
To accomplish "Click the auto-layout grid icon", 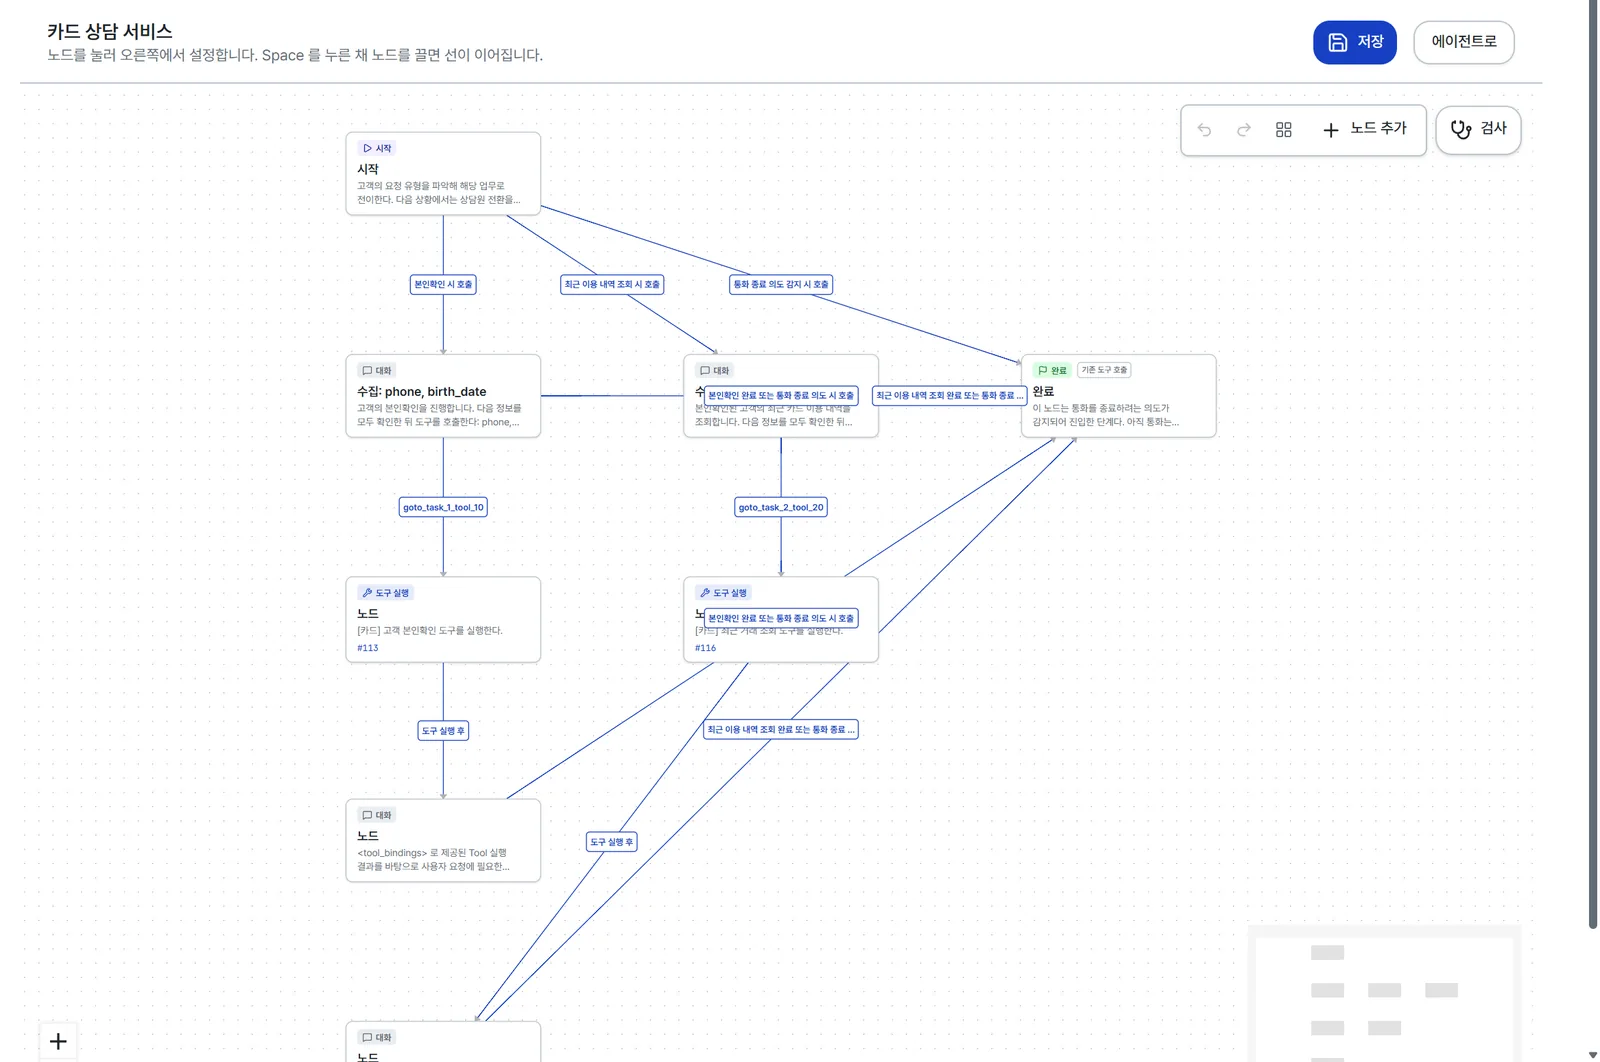I will point(1284,130).
